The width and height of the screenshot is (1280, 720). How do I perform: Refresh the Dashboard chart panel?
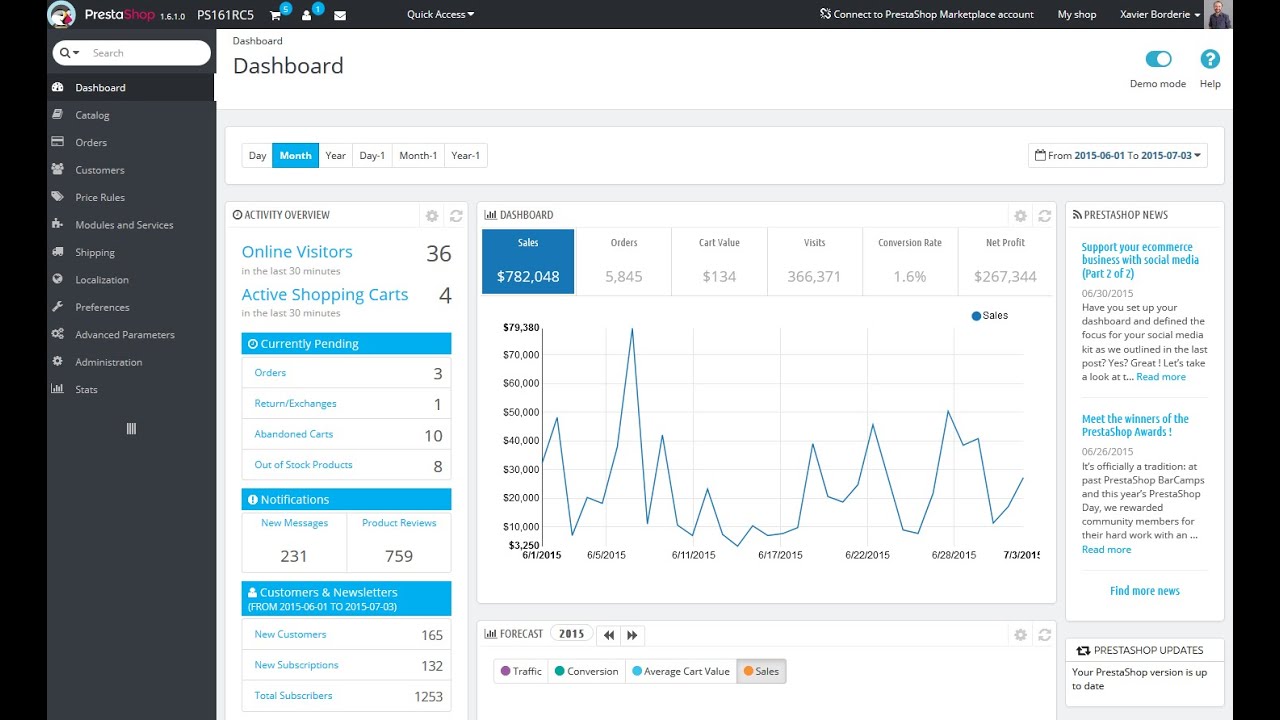(1044, 216)
